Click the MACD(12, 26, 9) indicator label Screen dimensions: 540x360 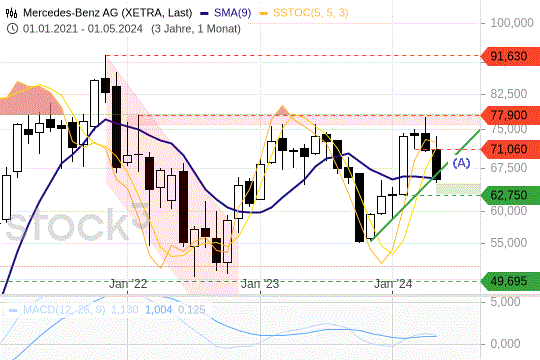[x=64, y=310]
